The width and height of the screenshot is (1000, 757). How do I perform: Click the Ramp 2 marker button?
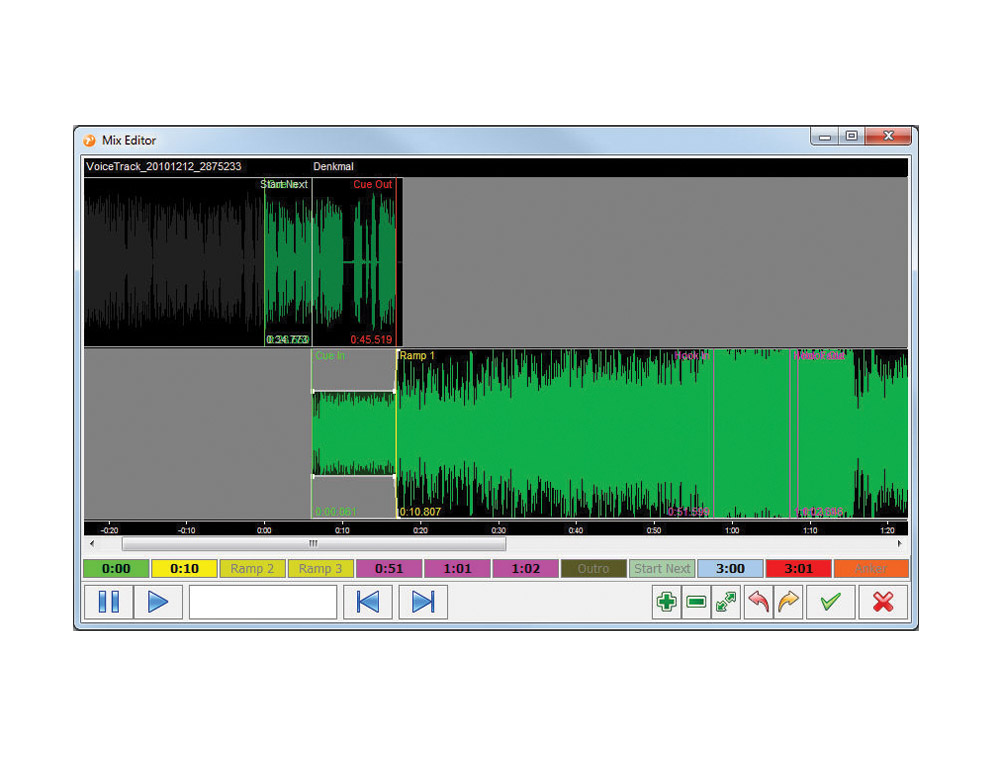tap(252, 569)
